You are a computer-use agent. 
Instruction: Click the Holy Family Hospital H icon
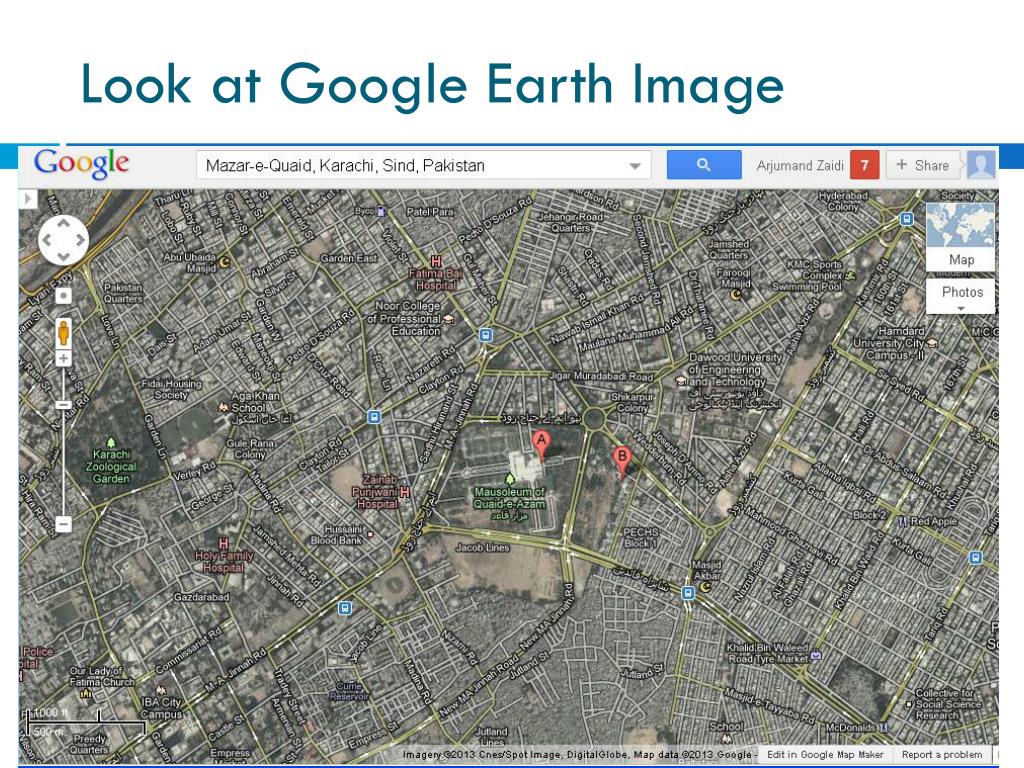(224, 543)
